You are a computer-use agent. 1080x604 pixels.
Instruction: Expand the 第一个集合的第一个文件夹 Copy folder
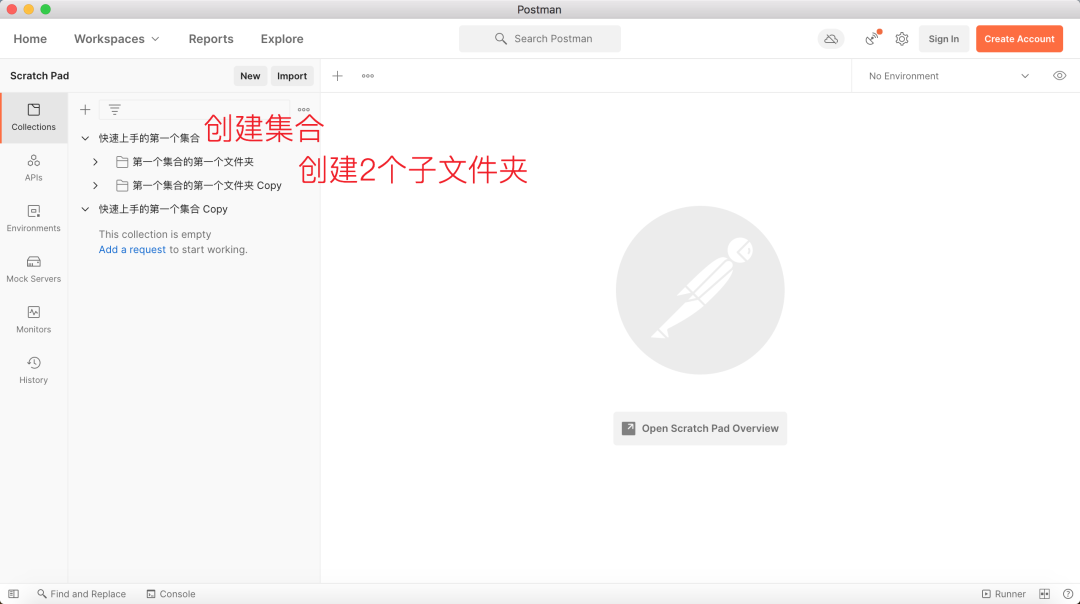96,185
